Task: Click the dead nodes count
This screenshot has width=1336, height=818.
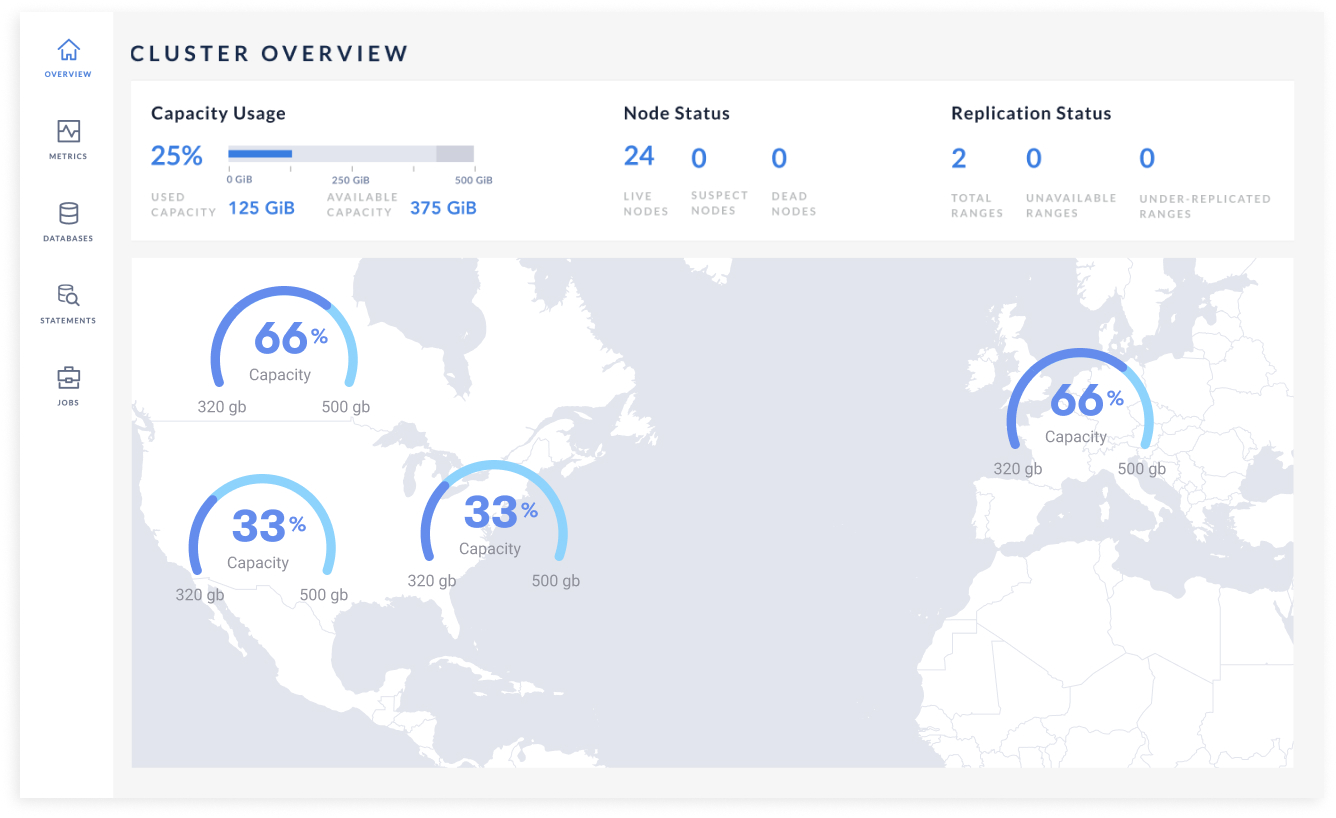Action: [779, 158]
